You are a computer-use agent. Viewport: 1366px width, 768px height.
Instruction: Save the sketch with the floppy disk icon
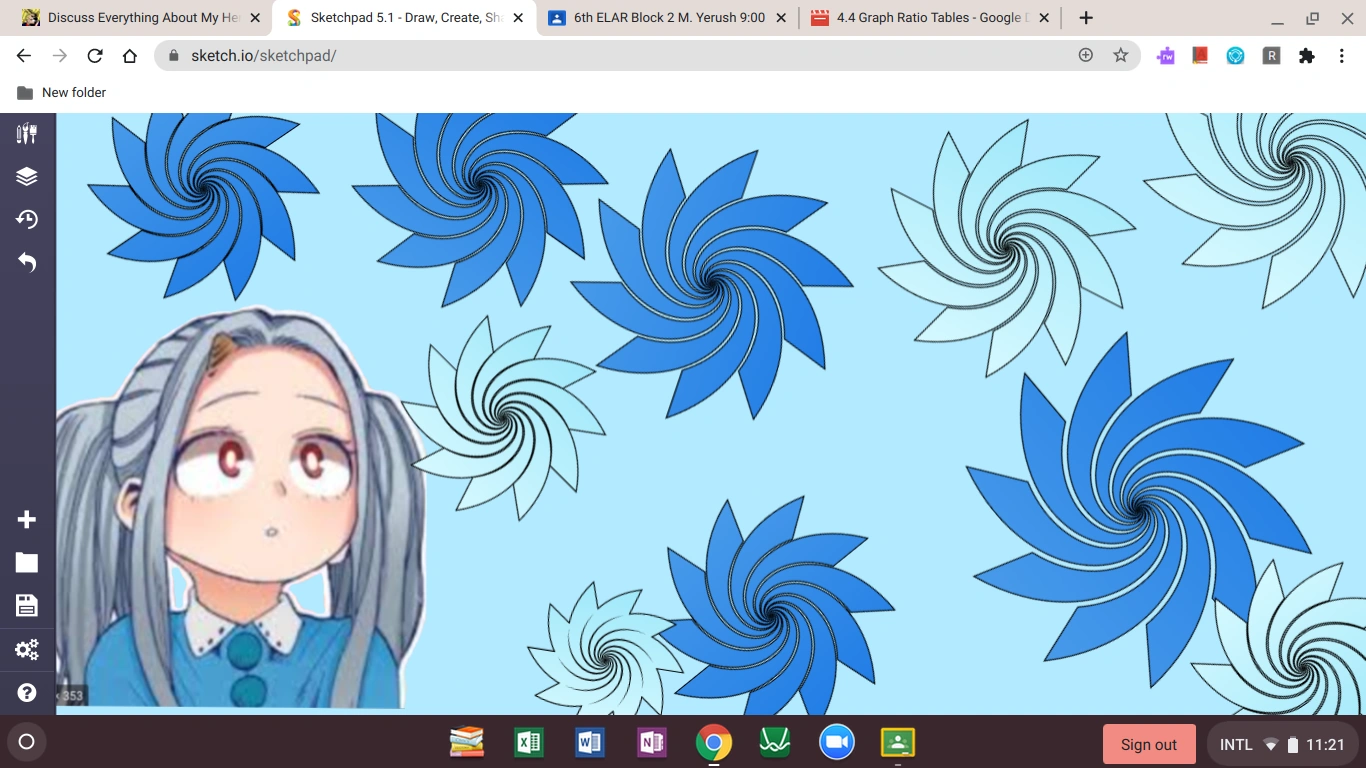click(x=26, y=605)
